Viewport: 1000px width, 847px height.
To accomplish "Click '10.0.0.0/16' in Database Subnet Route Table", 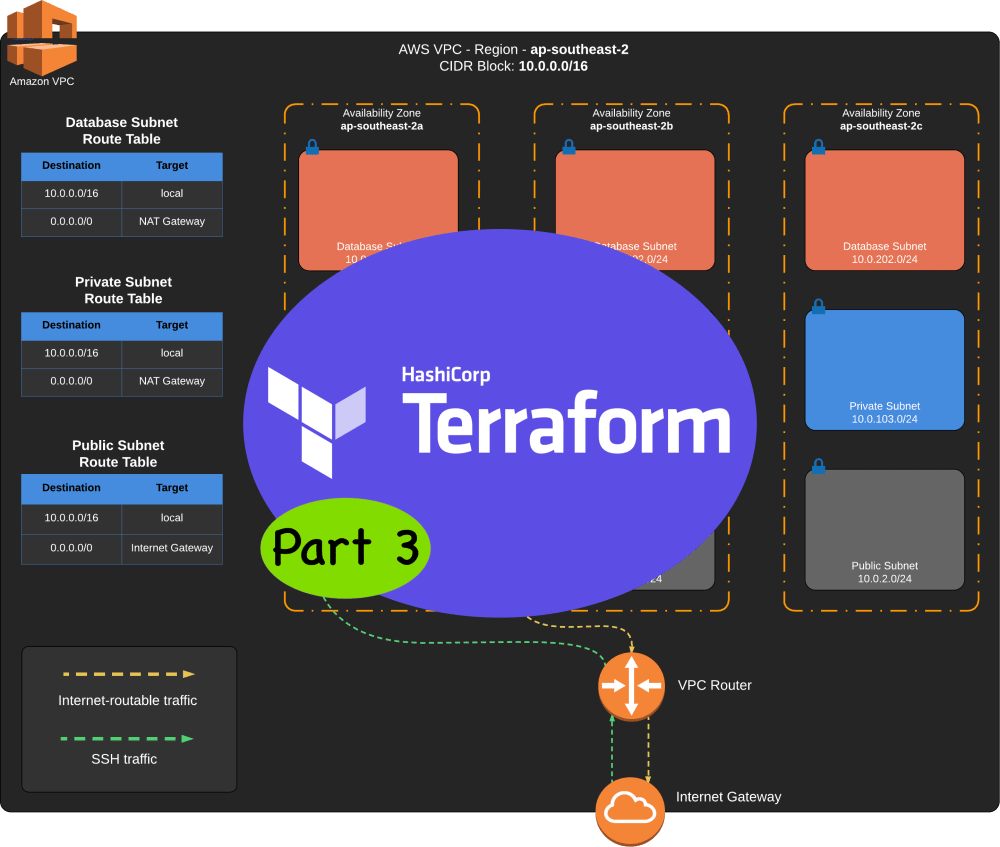I will (71, 193).
